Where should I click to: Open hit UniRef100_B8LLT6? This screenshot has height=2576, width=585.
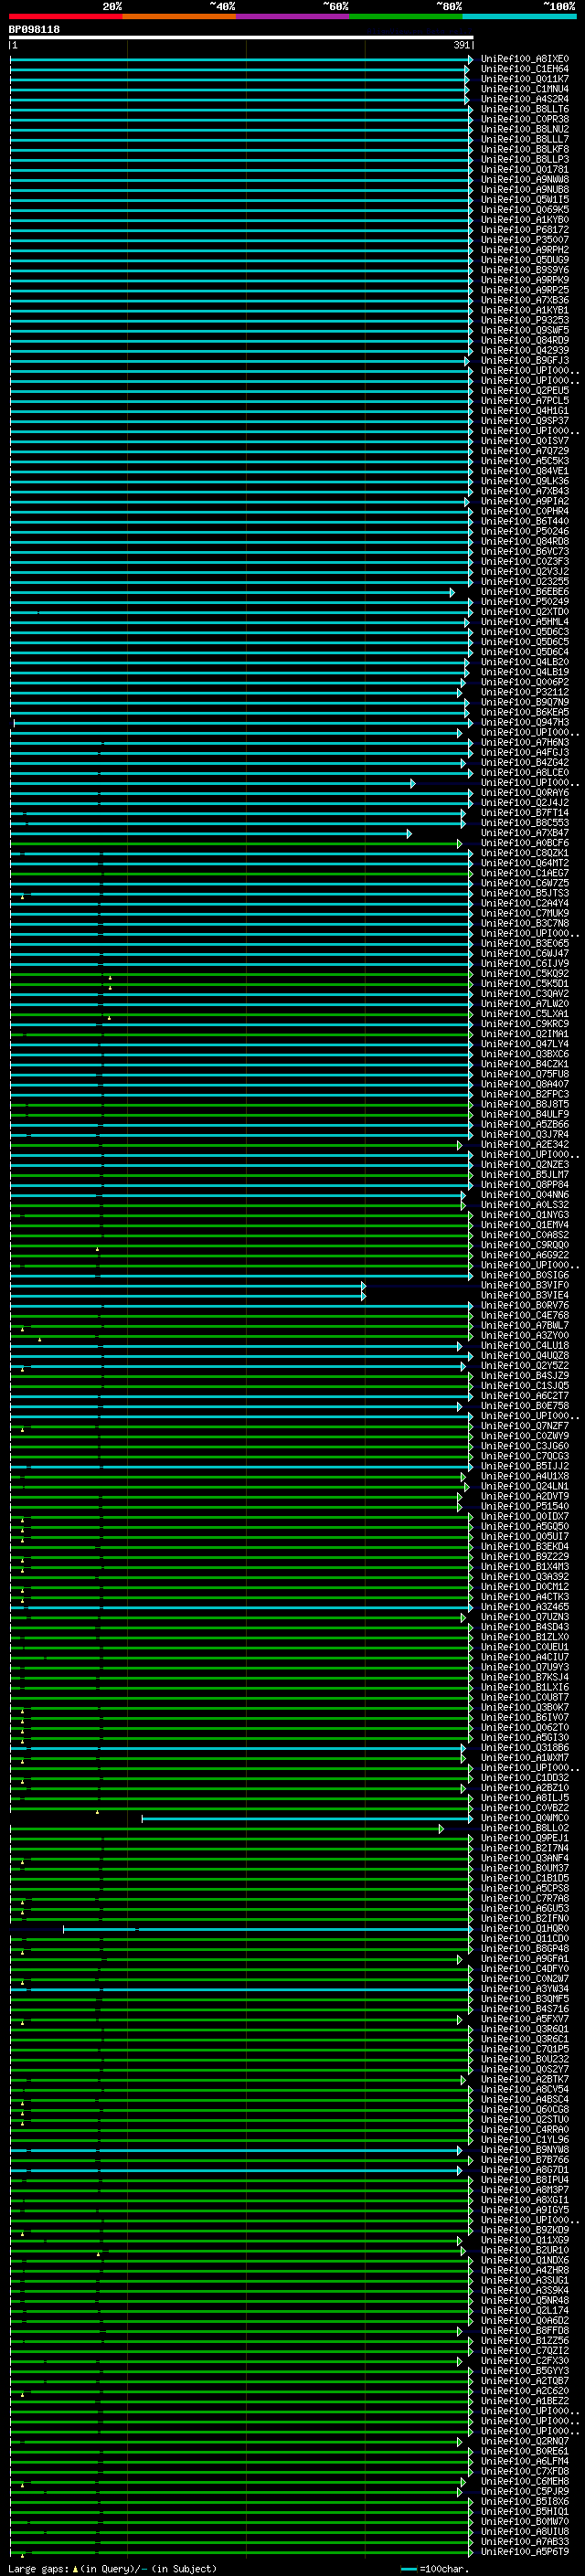525,109
